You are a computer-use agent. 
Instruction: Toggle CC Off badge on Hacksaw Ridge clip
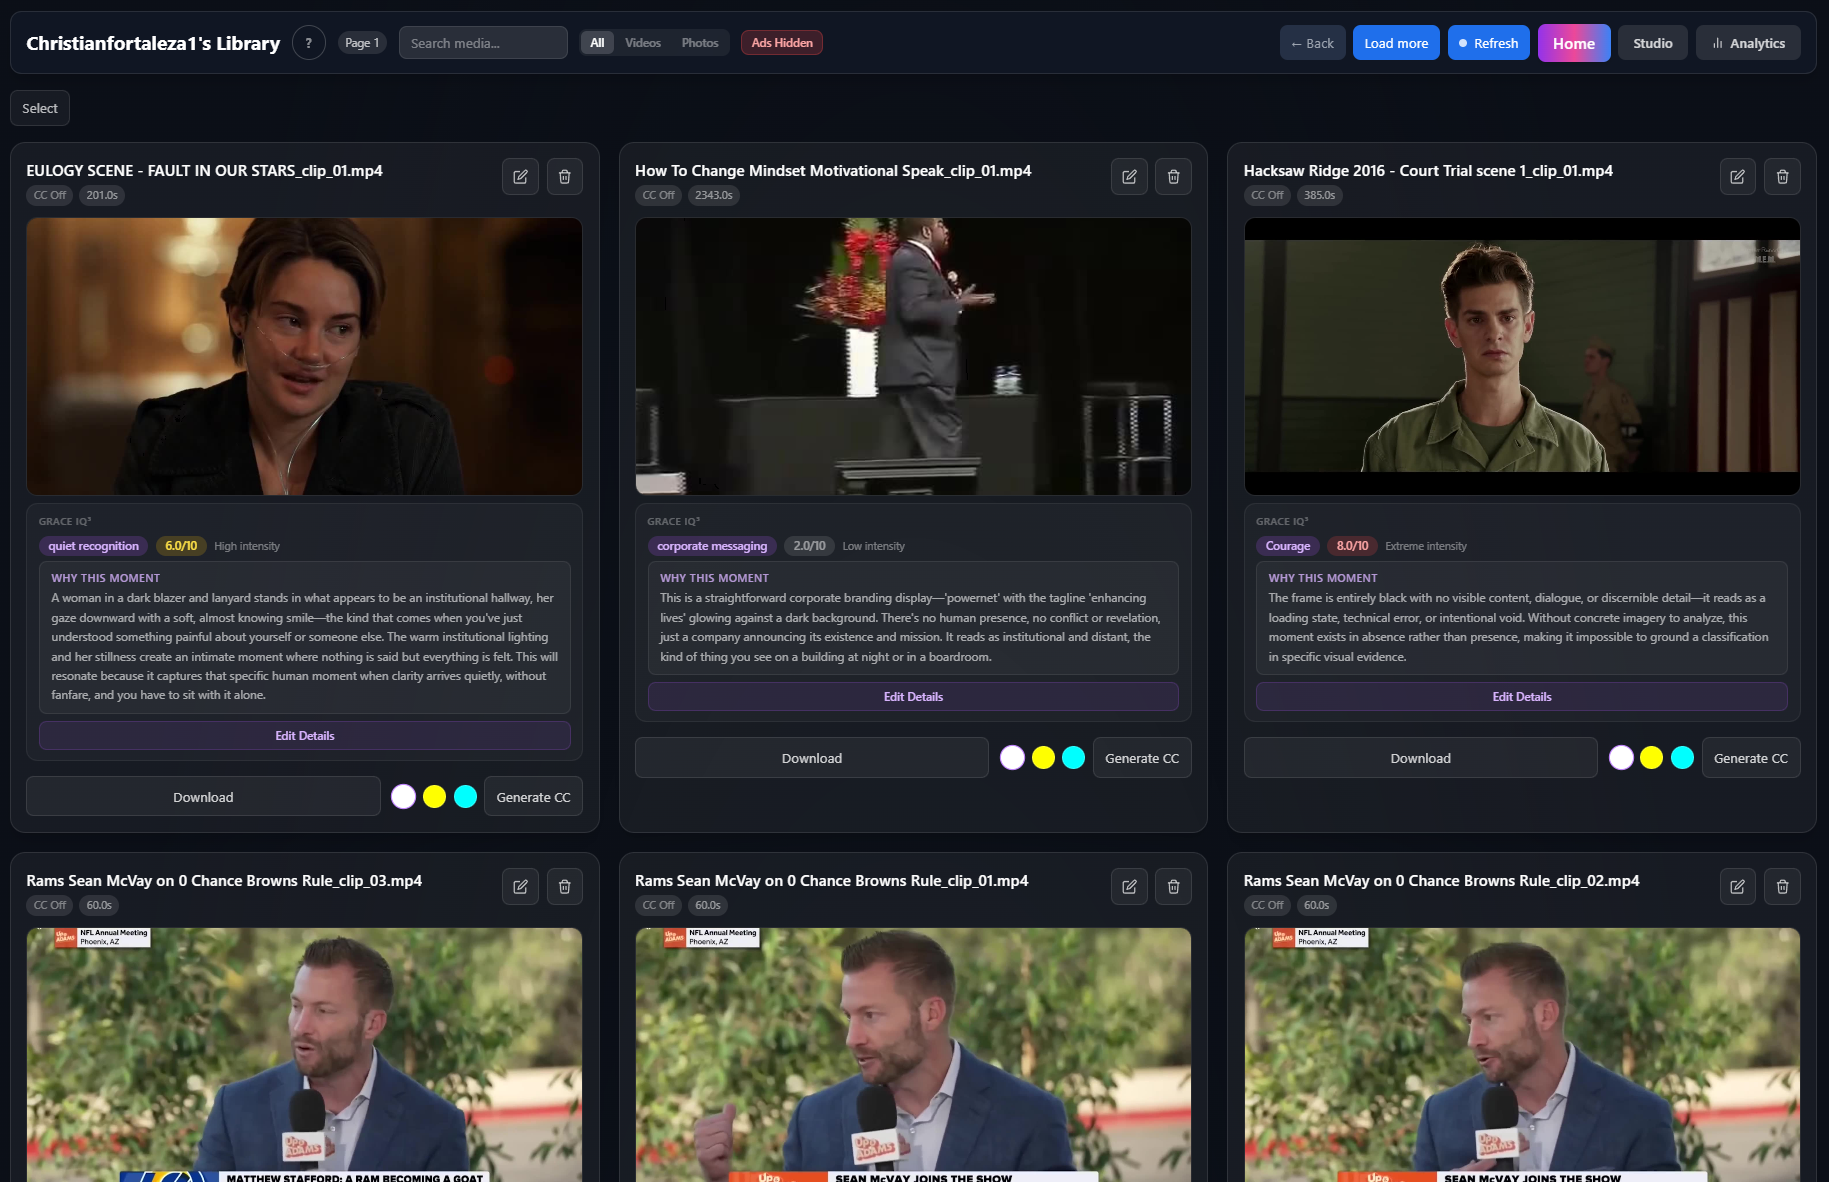coord(1267,195)
